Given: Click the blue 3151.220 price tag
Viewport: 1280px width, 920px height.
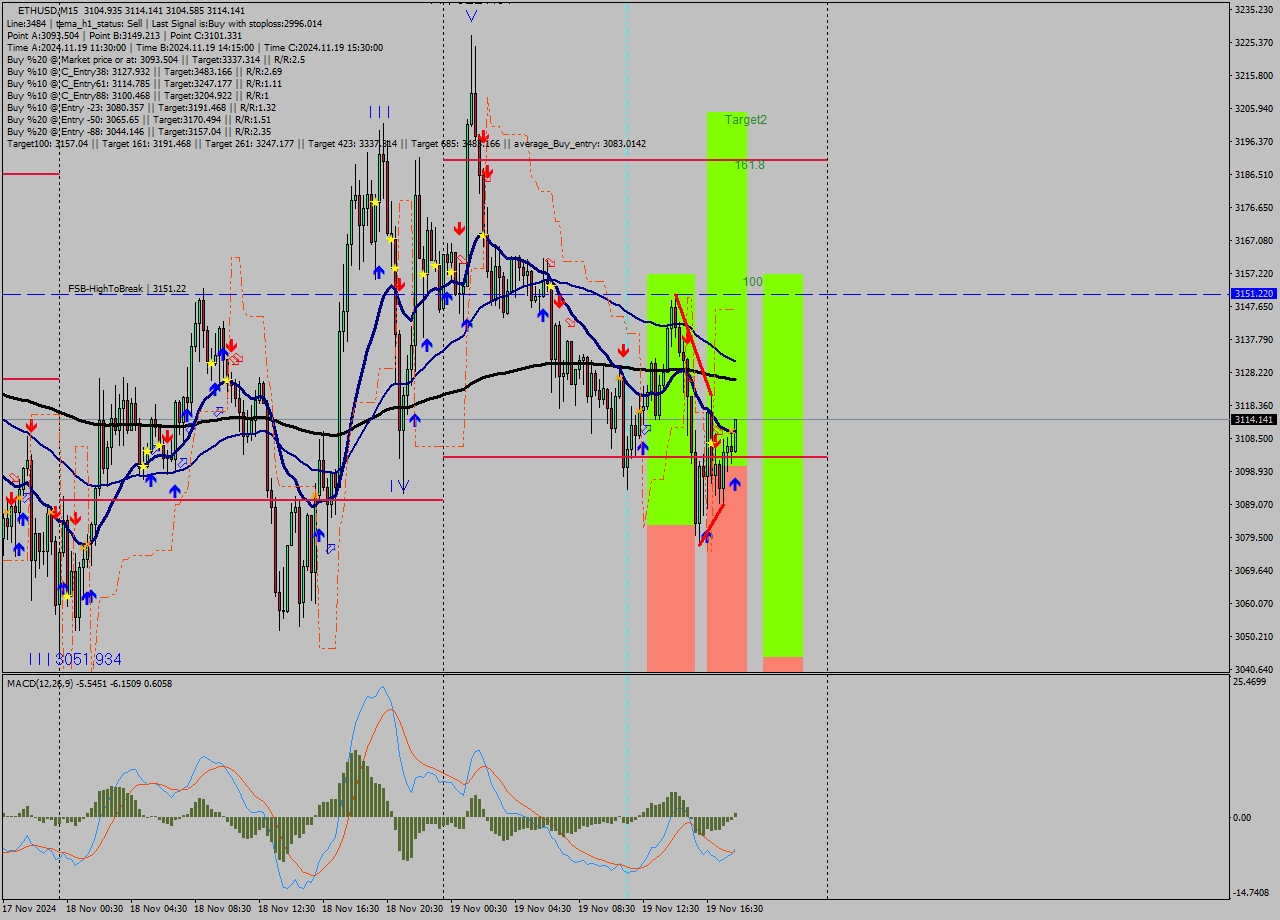Looking at the screenshot, I should [1254, 294].
